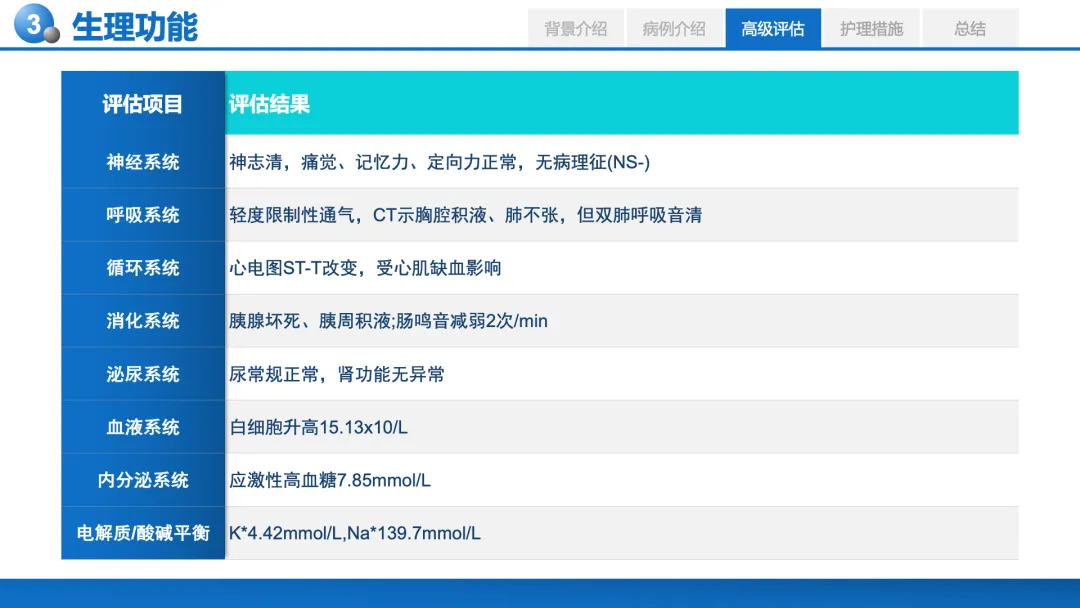Select the text 尿常规正常，肾功能无异常
This screenshot has height=608, width=1080.
(x=337, y=375)
